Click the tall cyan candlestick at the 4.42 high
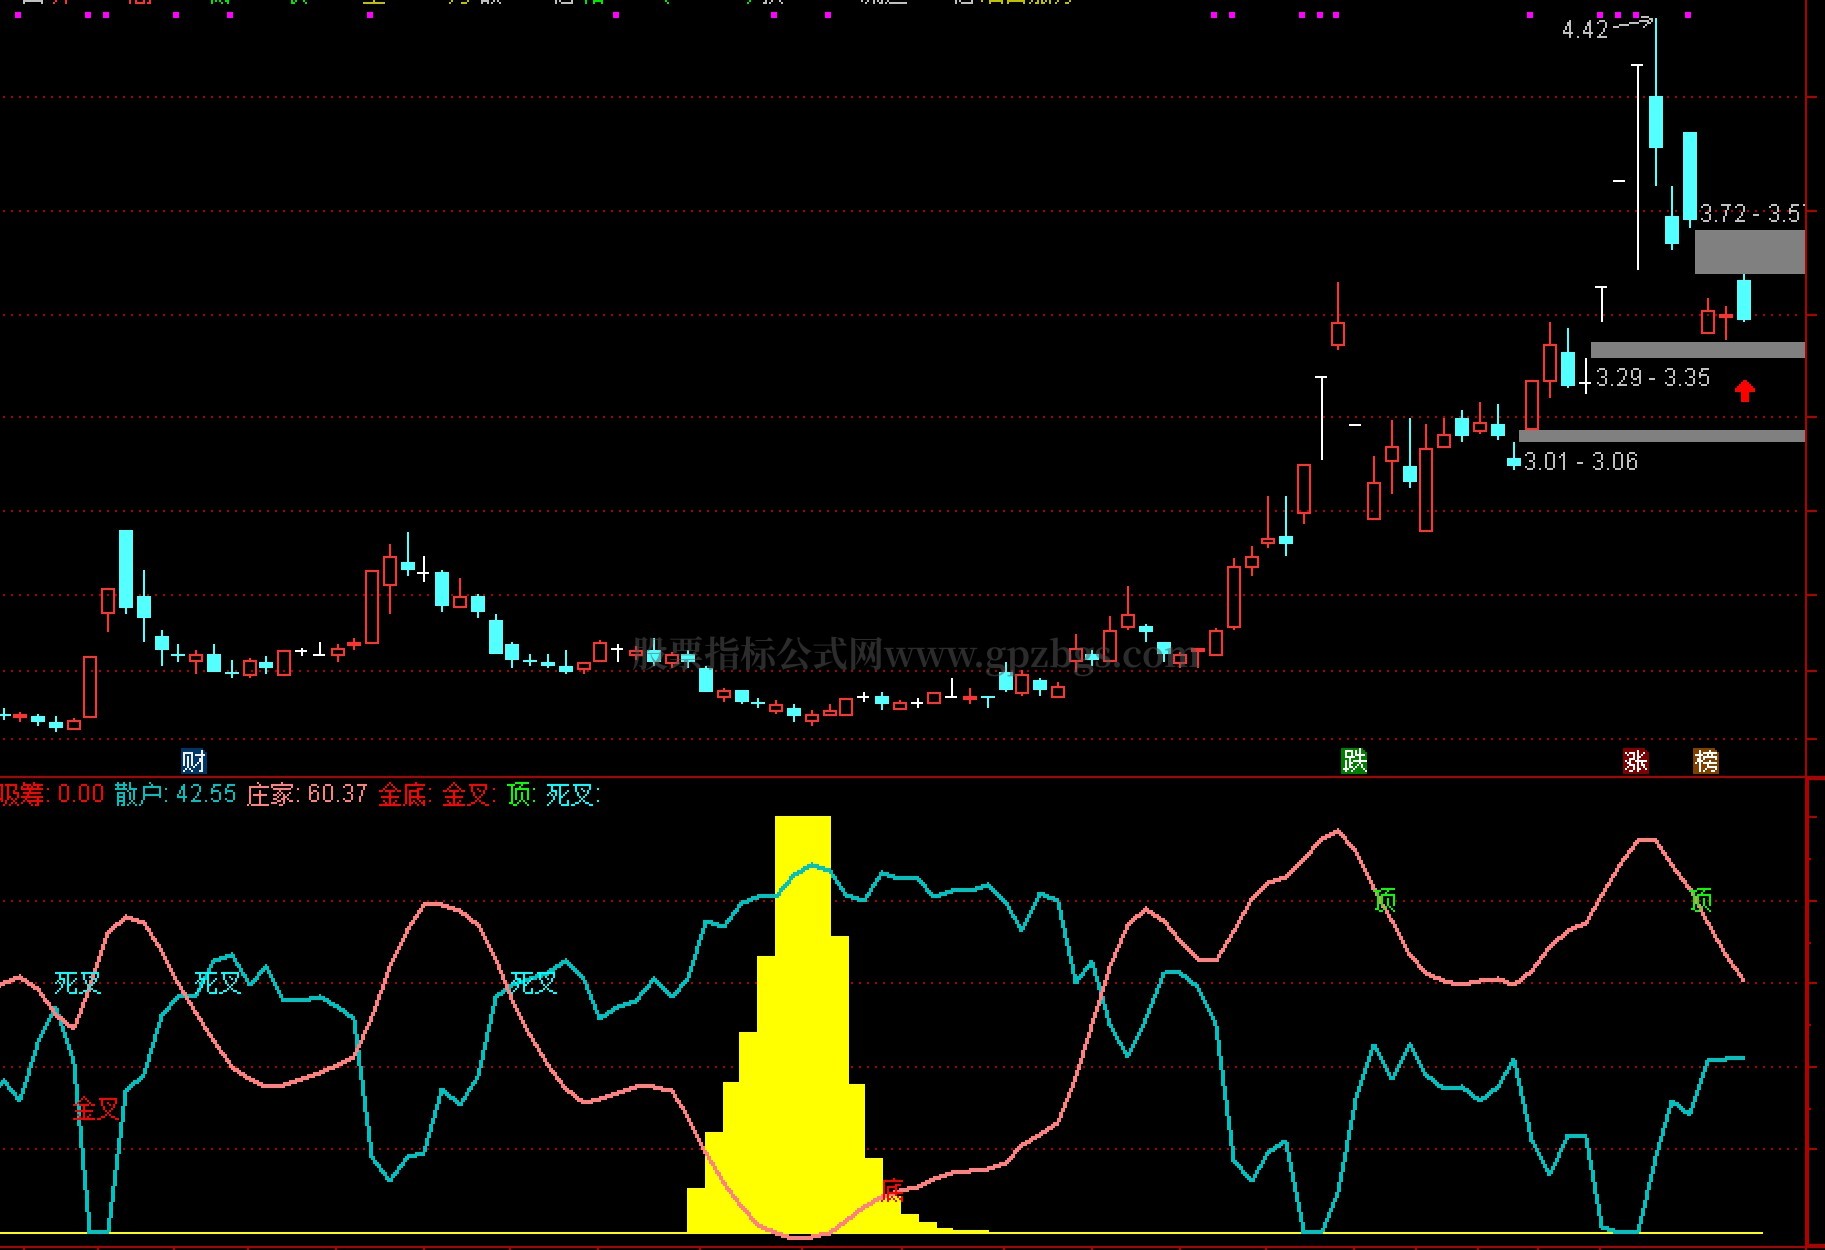Image resolution: width=1825 pixels, height=1250 pixels. coord(1656,122)
